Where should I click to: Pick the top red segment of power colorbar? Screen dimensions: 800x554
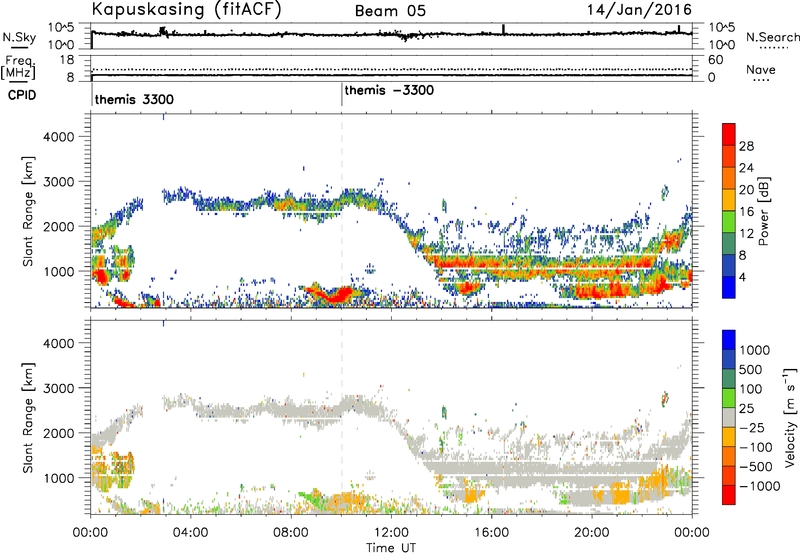tap(729, 134)
